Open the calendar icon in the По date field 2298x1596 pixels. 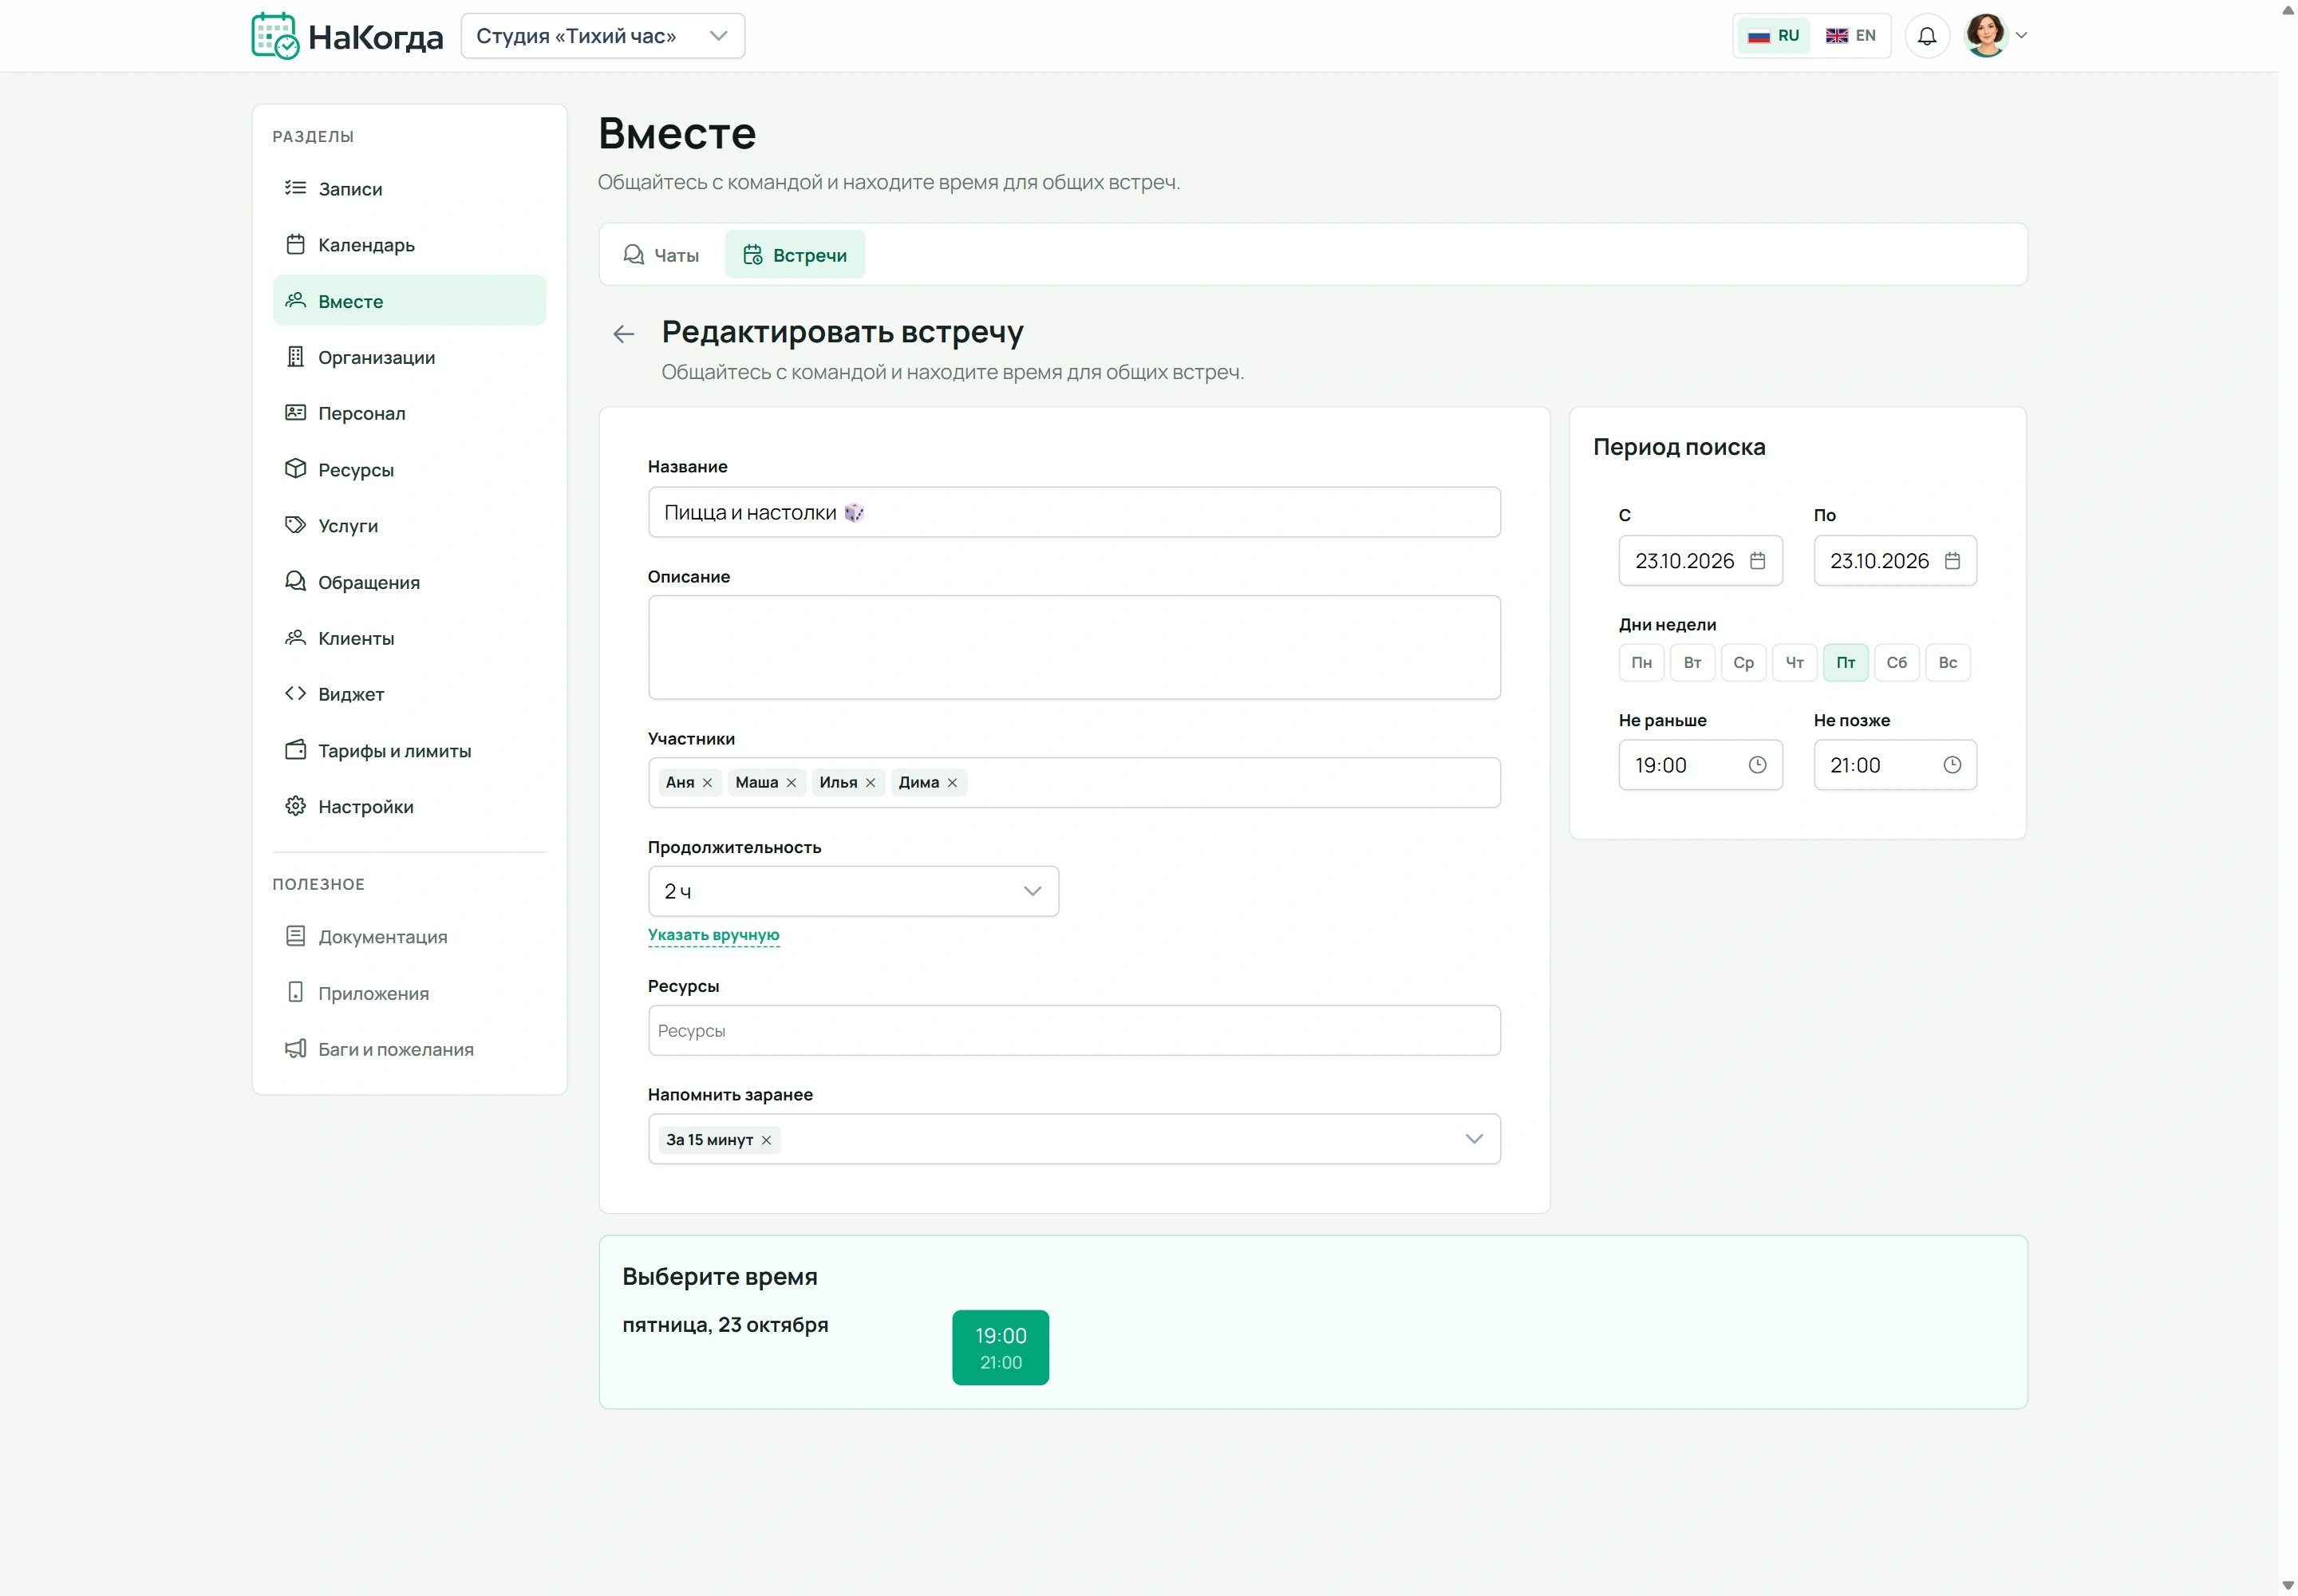point(1951,561)
